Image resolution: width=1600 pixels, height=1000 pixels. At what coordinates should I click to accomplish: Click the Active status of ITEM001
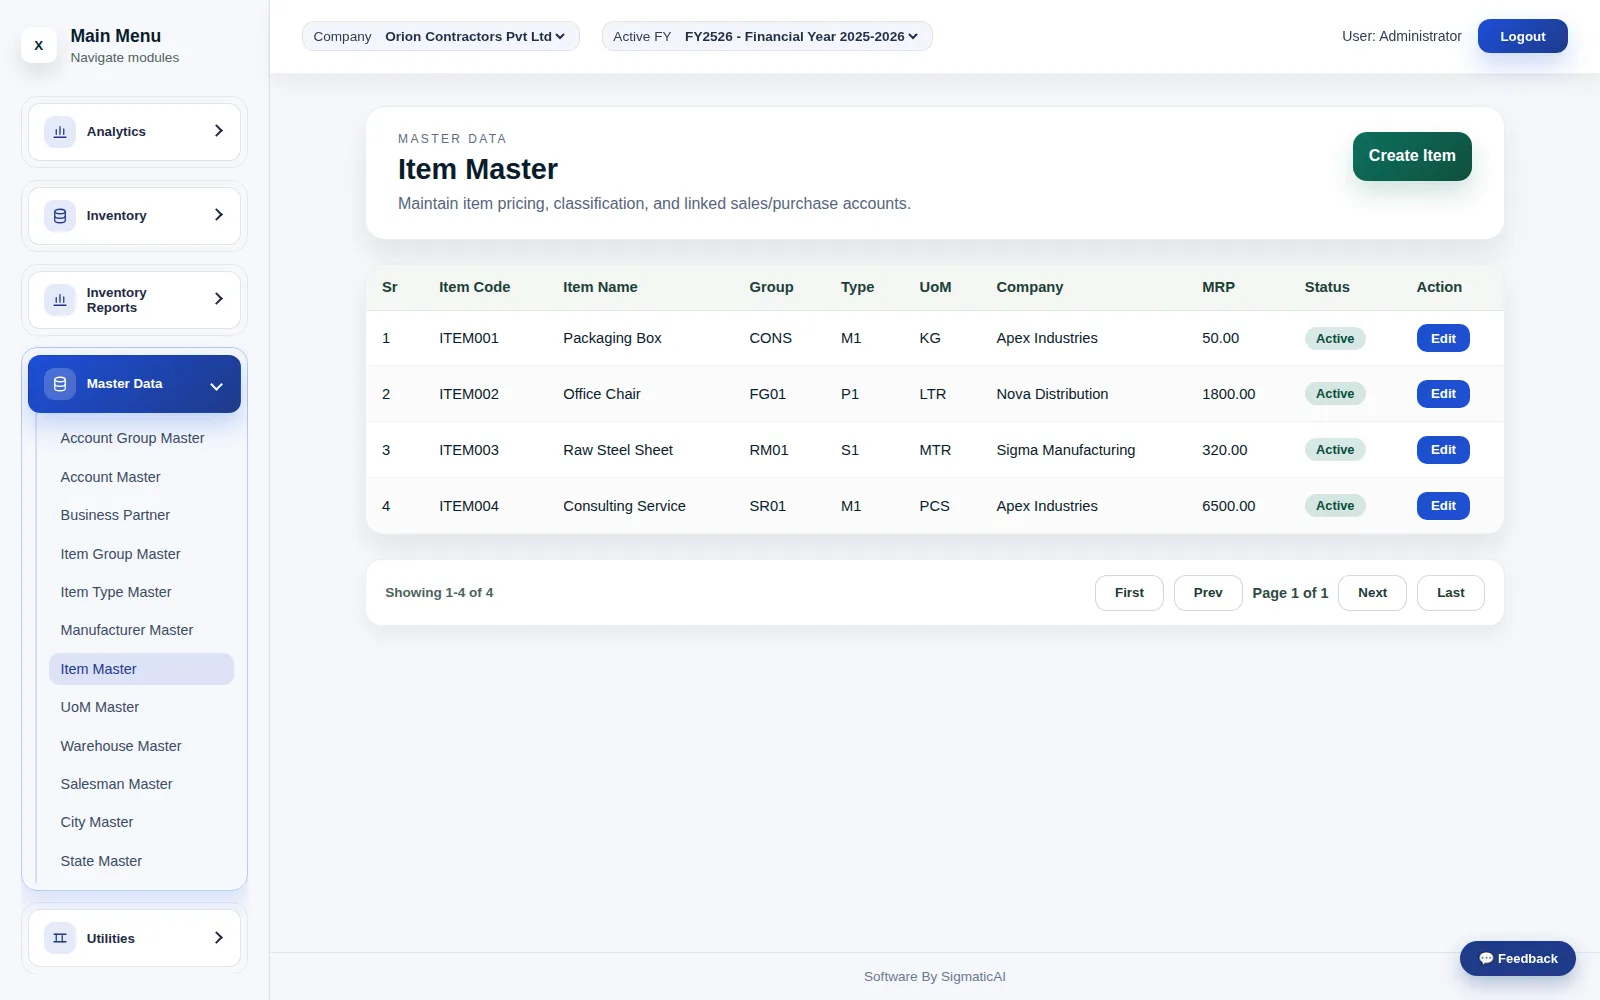click(x=1335, y=338)
